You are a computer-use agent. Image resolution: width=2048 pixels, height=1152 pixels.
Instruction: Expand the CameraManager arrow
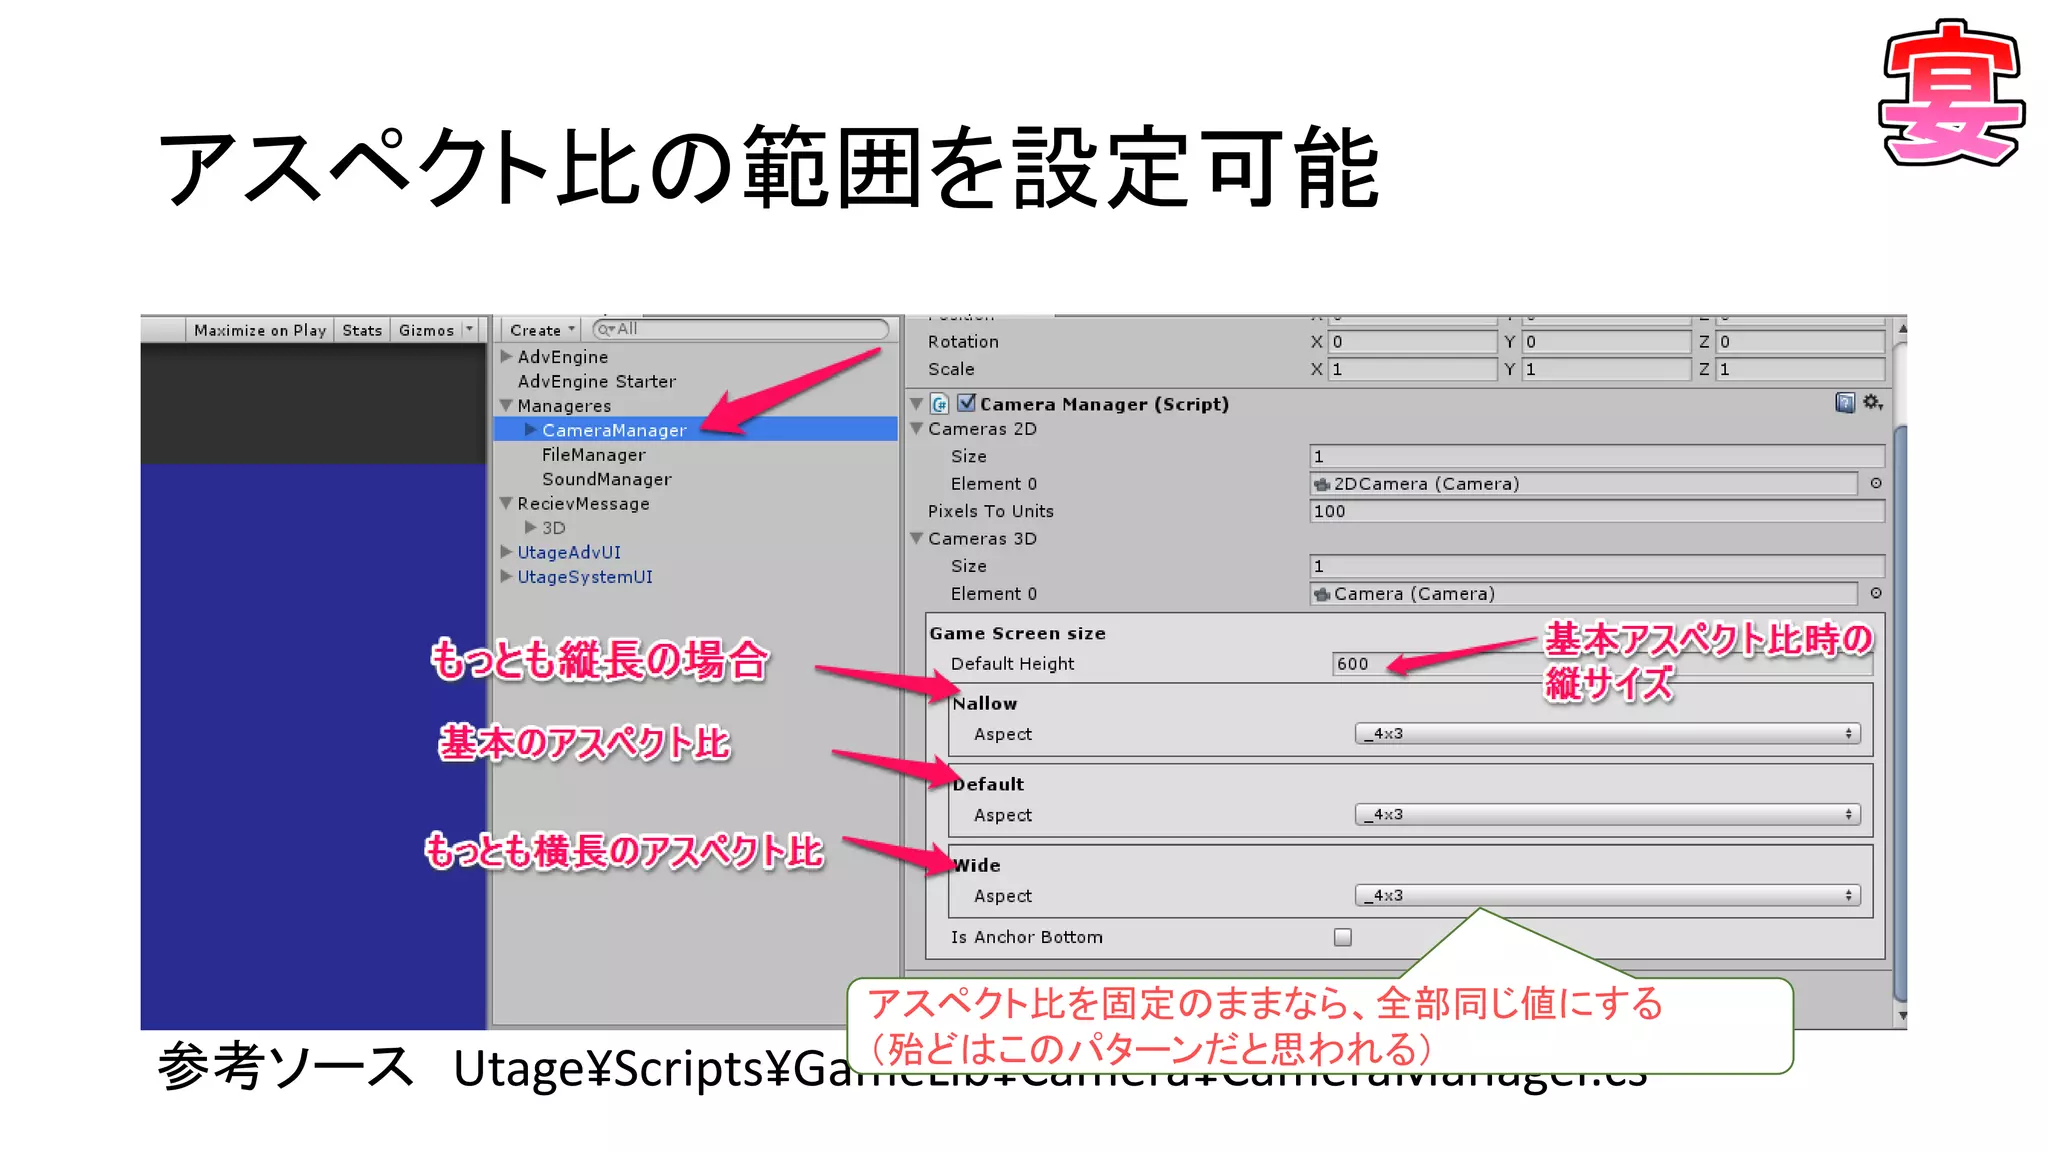click(531, 430)
